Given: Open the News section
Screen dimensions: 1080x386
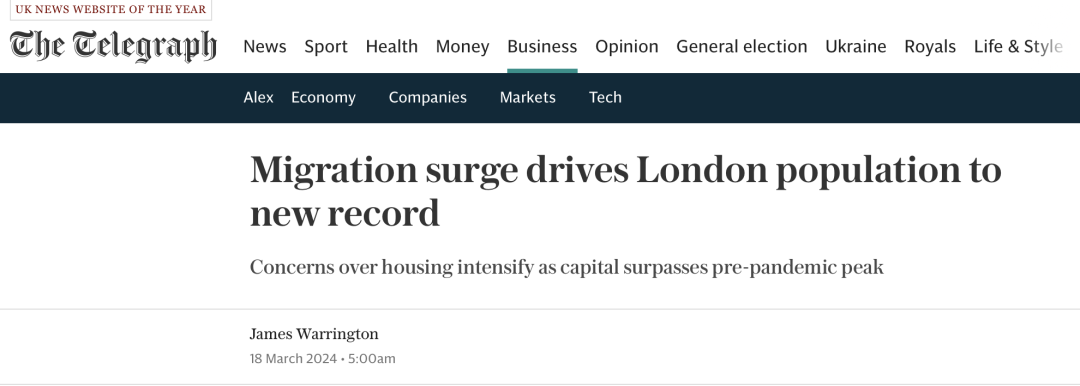Looking at the screenshot, I should click(264, 46).
